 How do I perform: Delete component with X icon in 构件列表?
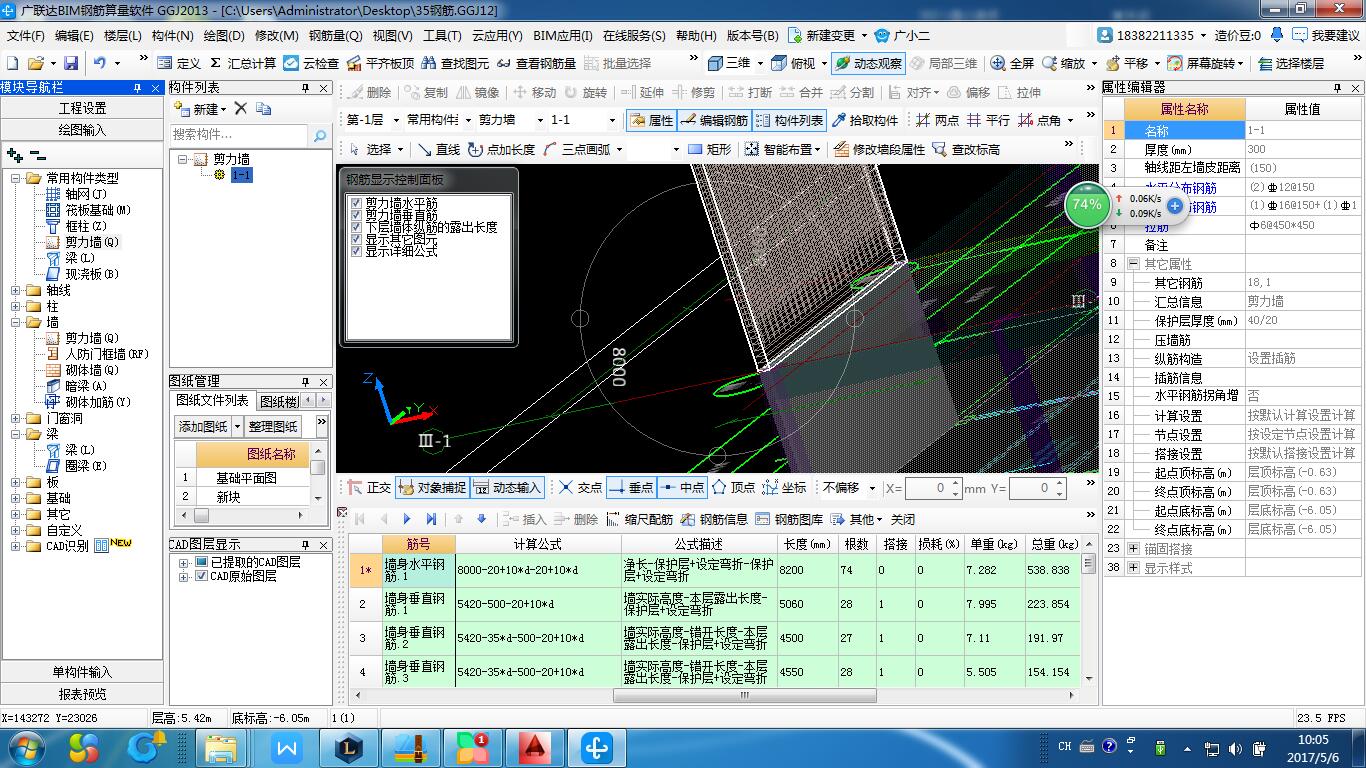pyautogui.click(x=240, y=108)
